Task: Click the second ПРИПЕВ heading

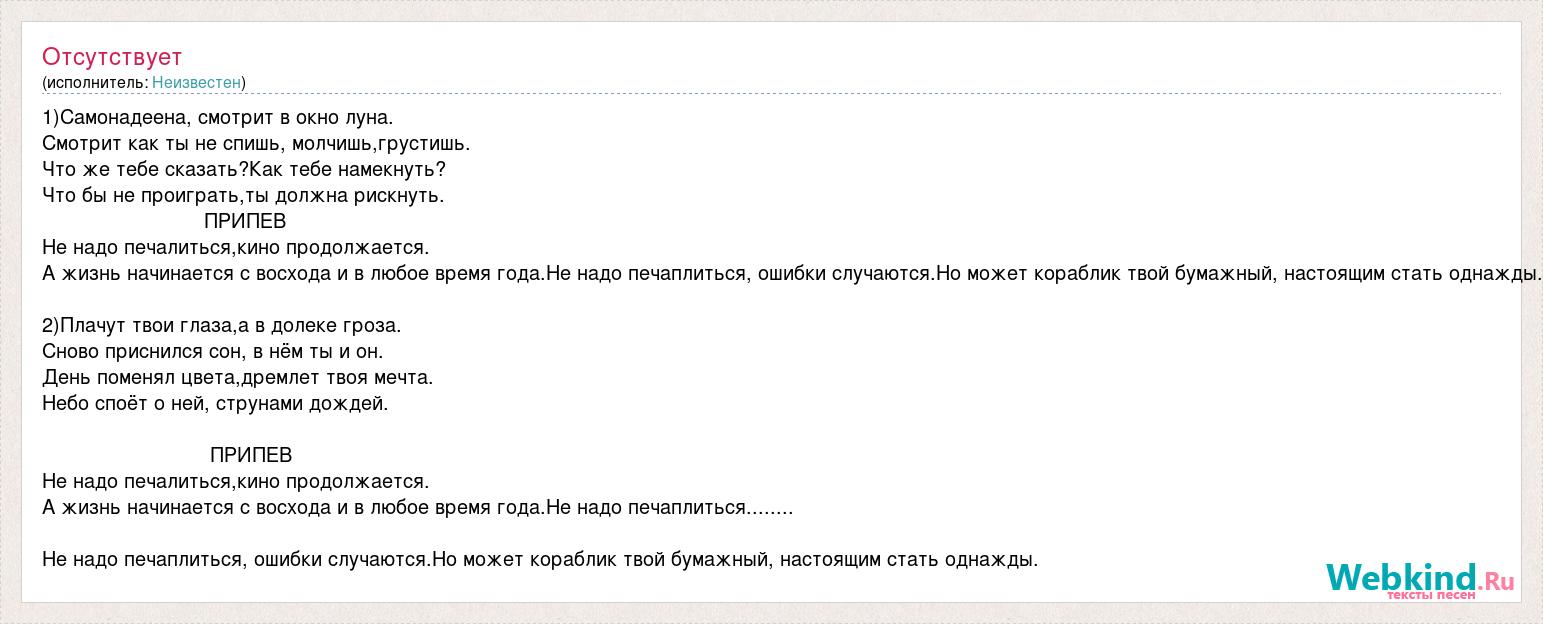Action: (251, 456)
